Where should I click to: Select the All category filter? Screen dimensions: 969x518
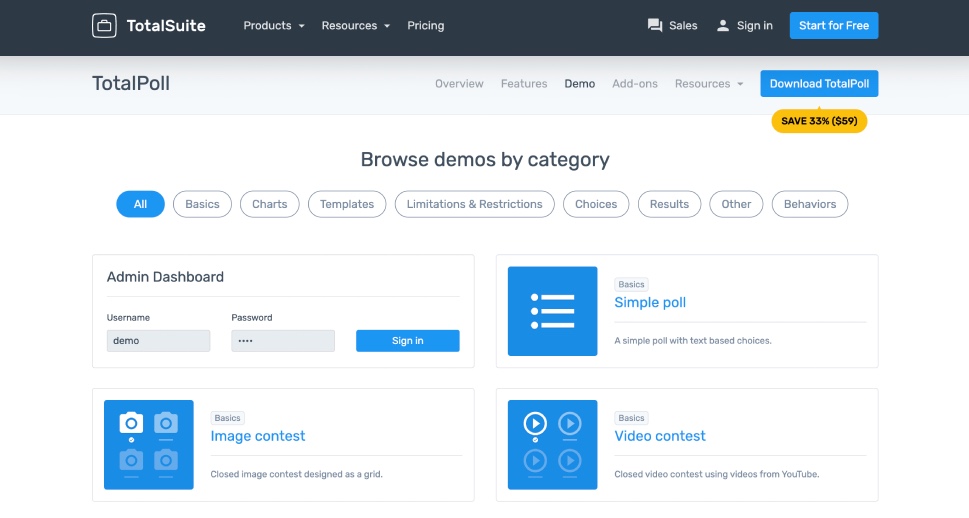coord(140,204)
